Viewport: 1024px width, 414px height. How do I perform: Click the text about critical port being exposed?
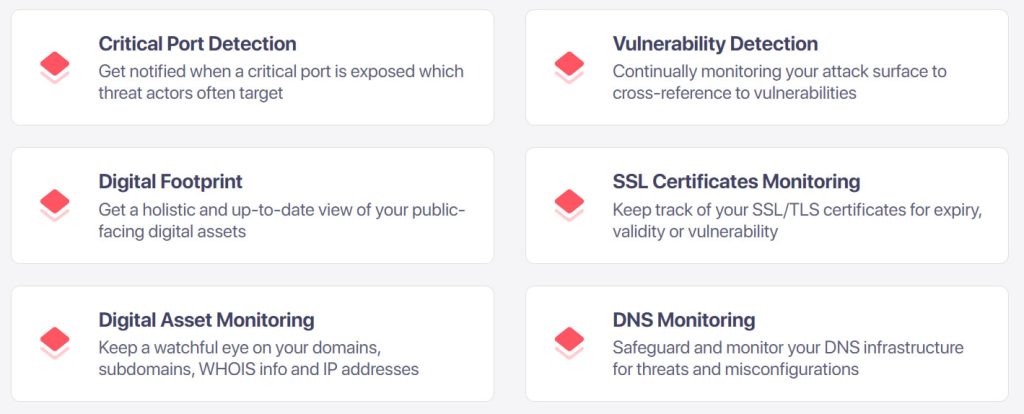[281, 82]
